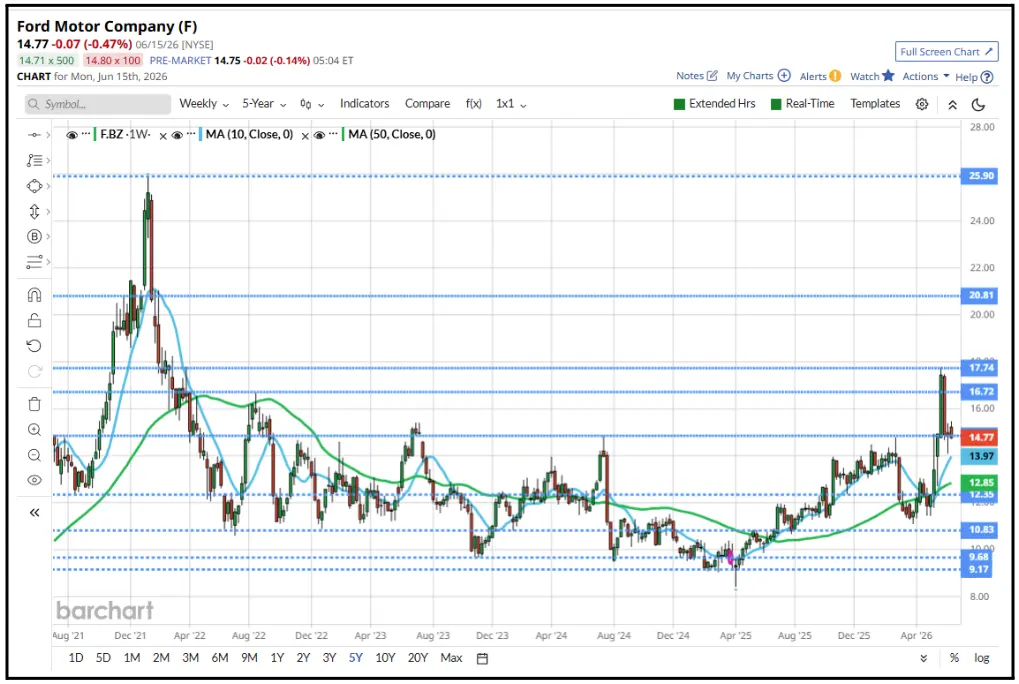1019x684 pixels.
Task: Open the Full Screen Chart
Action: coord(946,52)
